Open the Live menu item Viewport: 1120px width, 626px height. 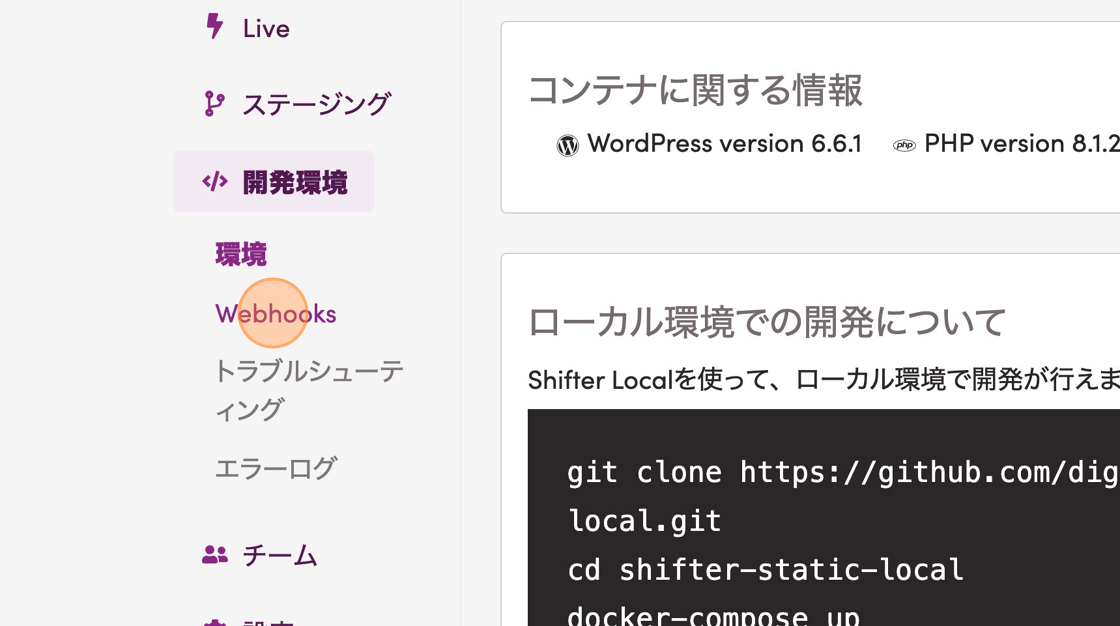[x=266, y=29]
